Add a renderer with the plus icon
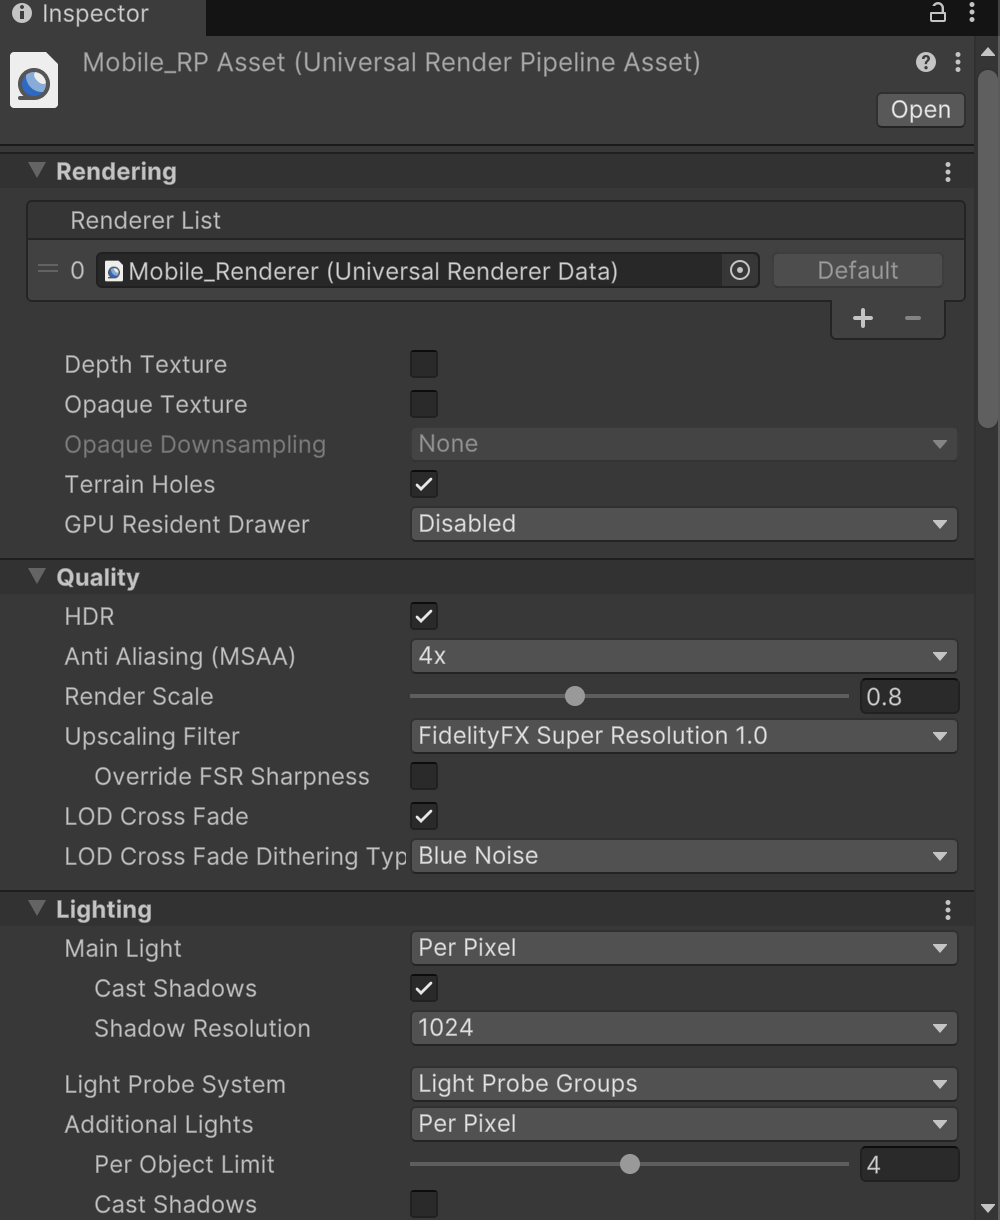 862,318
